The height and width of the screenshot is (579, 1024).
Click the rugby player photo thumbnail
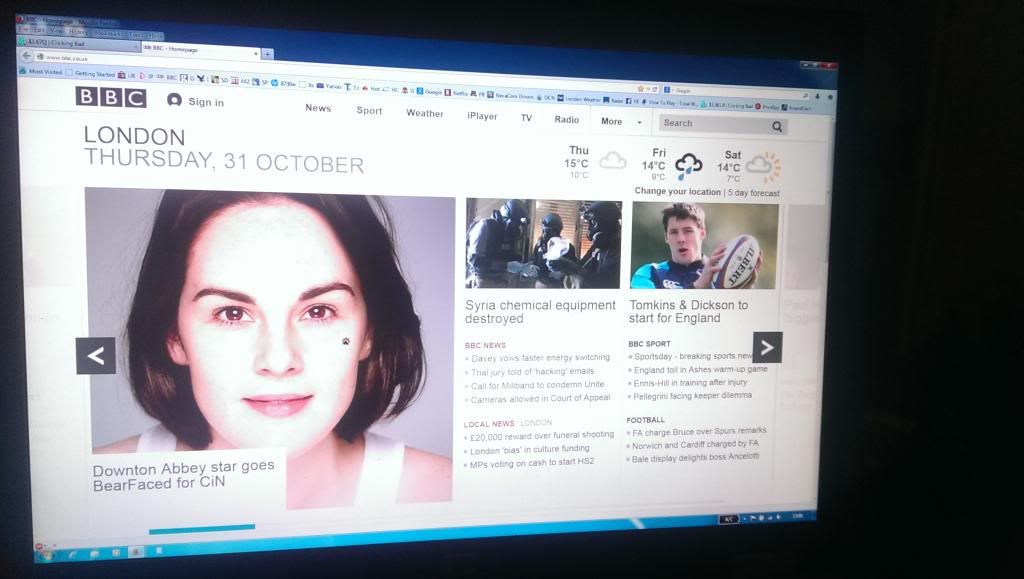[705, 245]
